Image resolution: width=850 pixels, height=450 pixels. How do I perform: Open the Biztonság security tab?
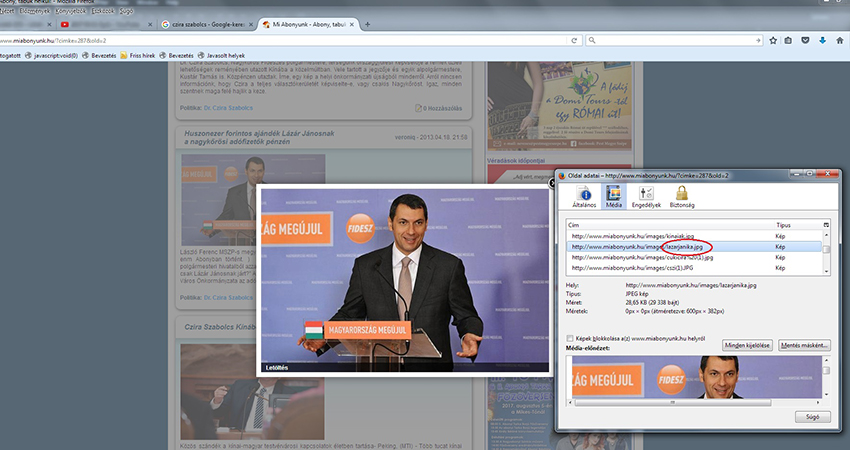click(x=681, y=197)
